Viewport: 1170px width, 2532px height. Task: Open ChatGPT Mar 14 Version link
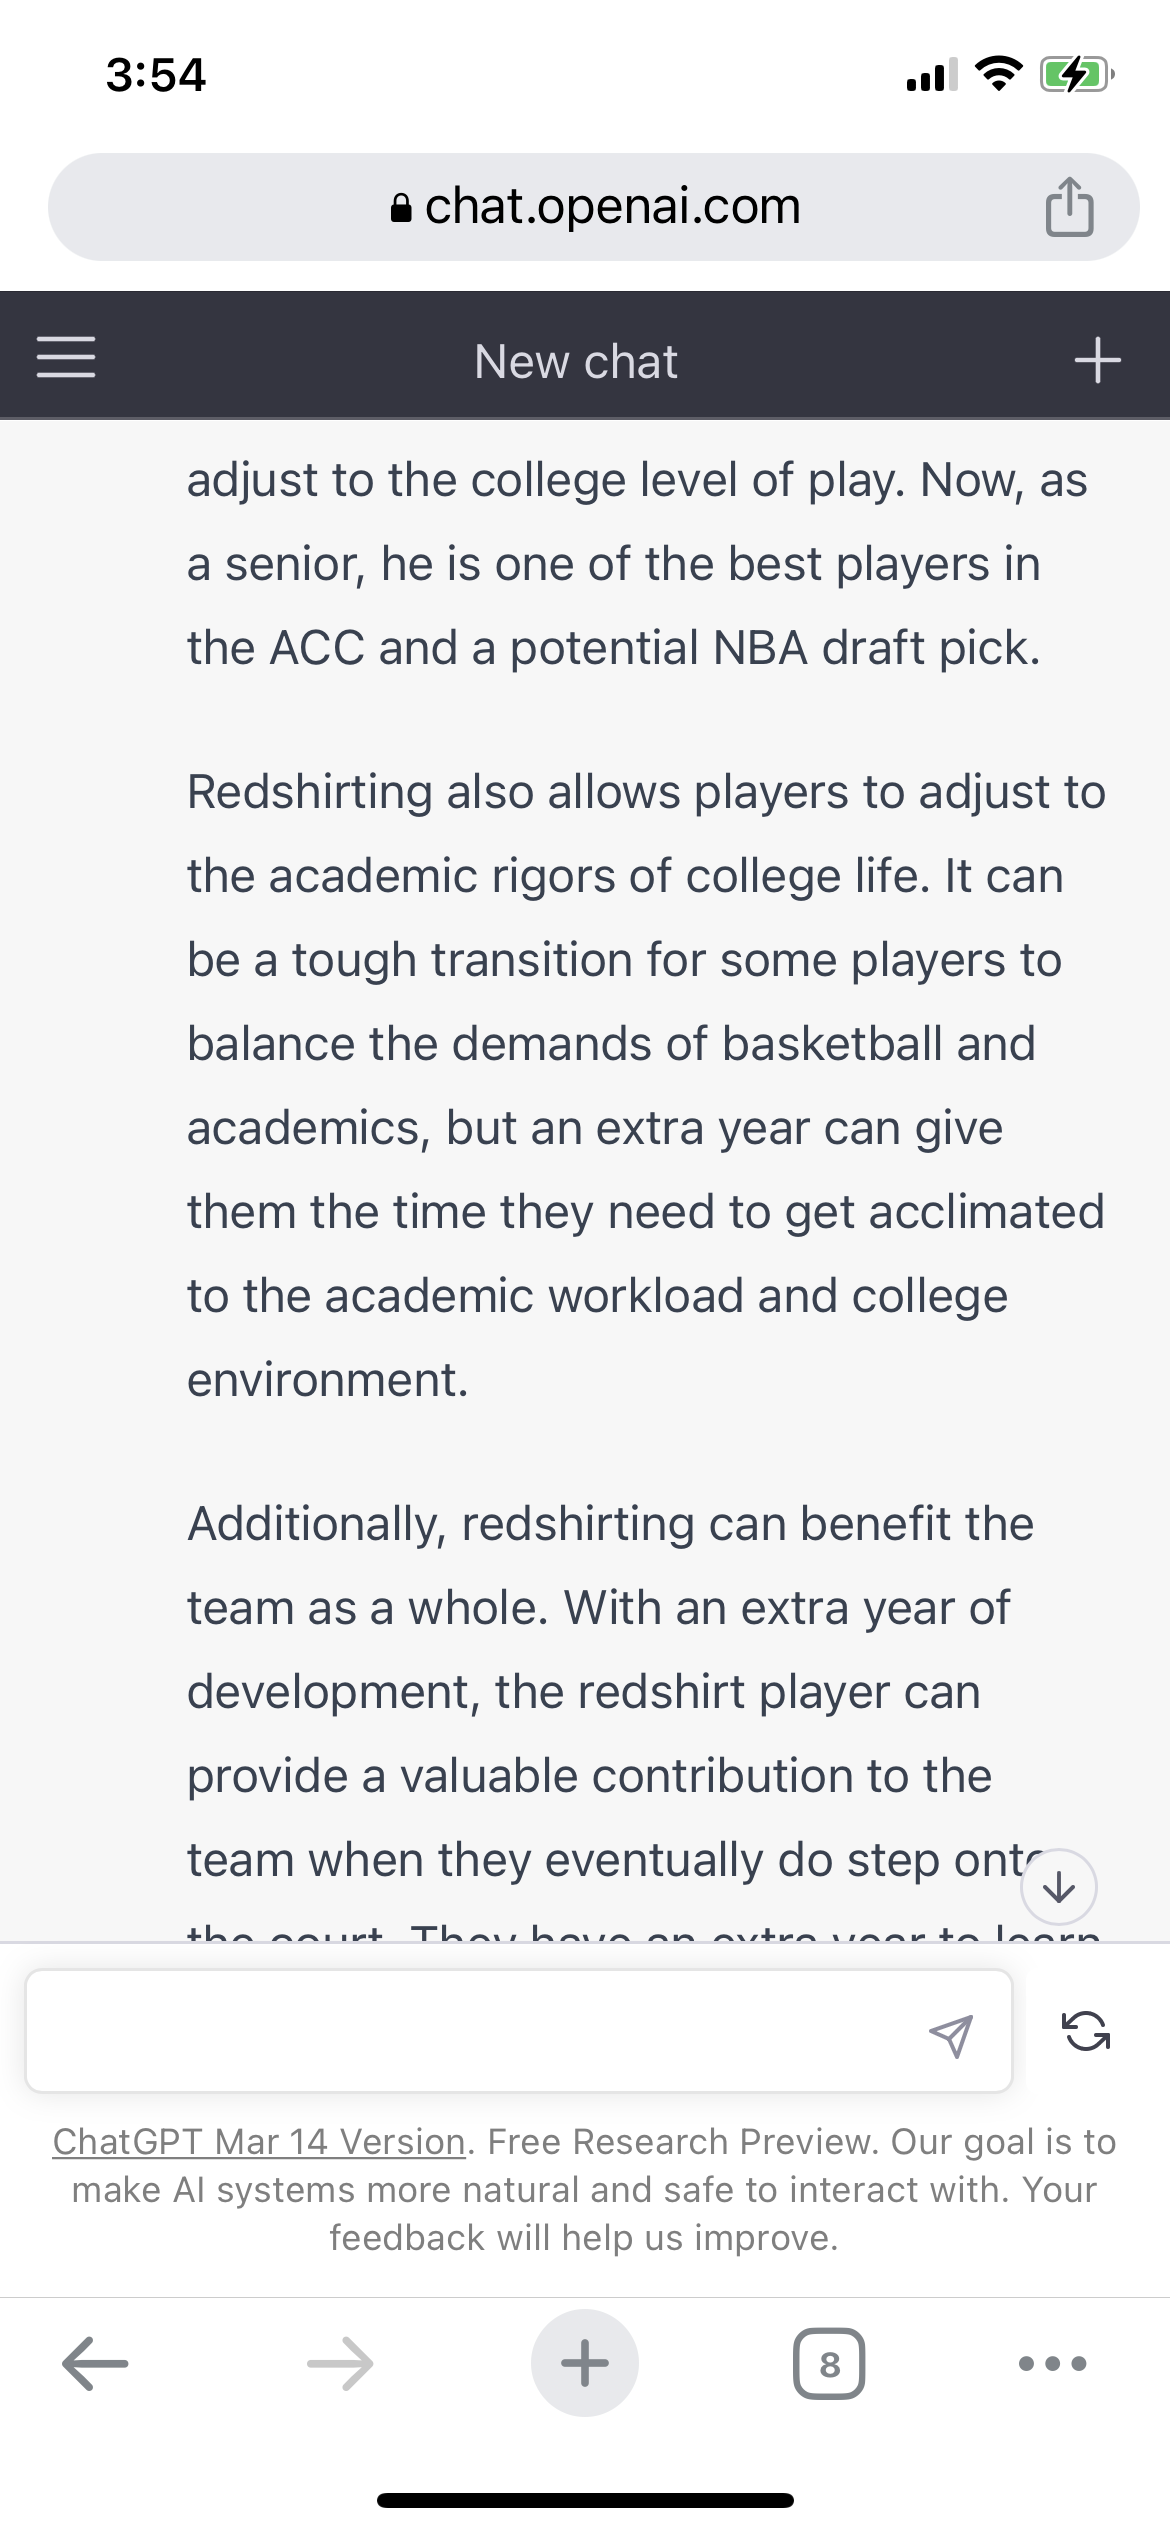(x=259, y=2142)
